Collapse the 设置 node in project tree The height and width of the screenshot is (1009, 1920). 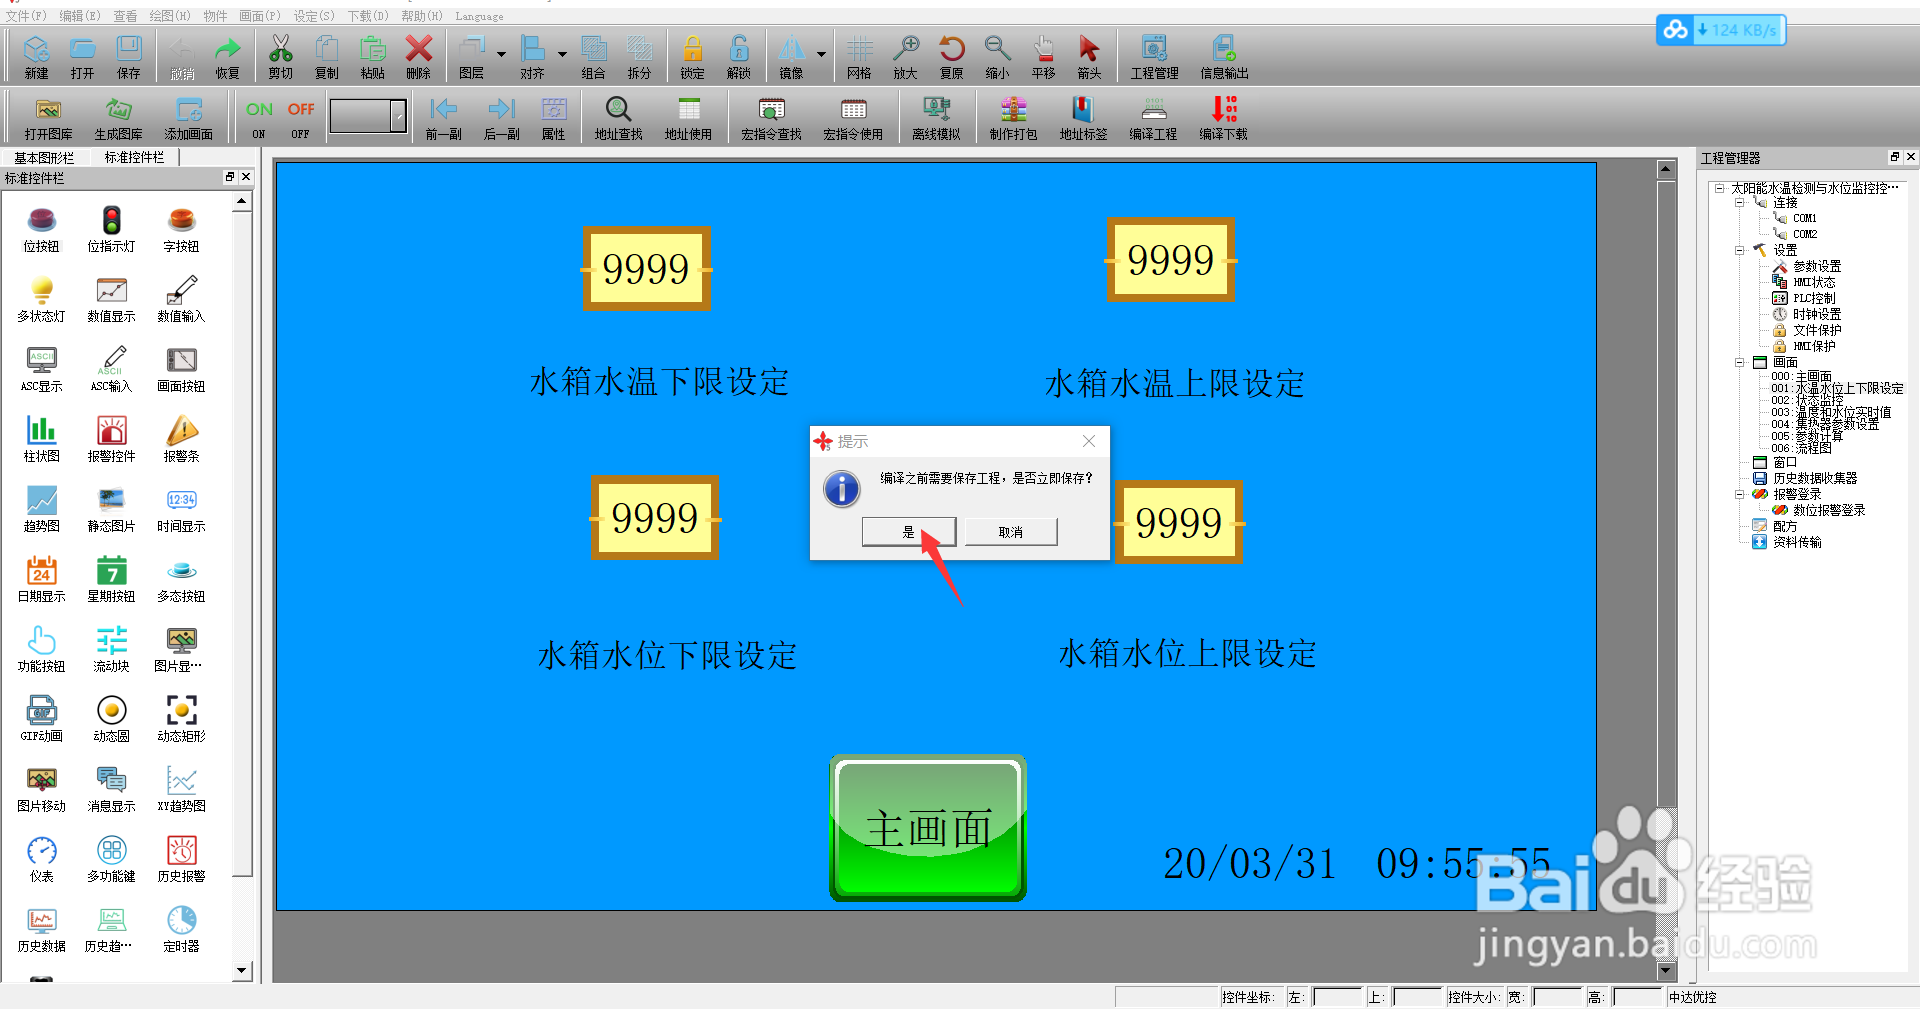1740,250
